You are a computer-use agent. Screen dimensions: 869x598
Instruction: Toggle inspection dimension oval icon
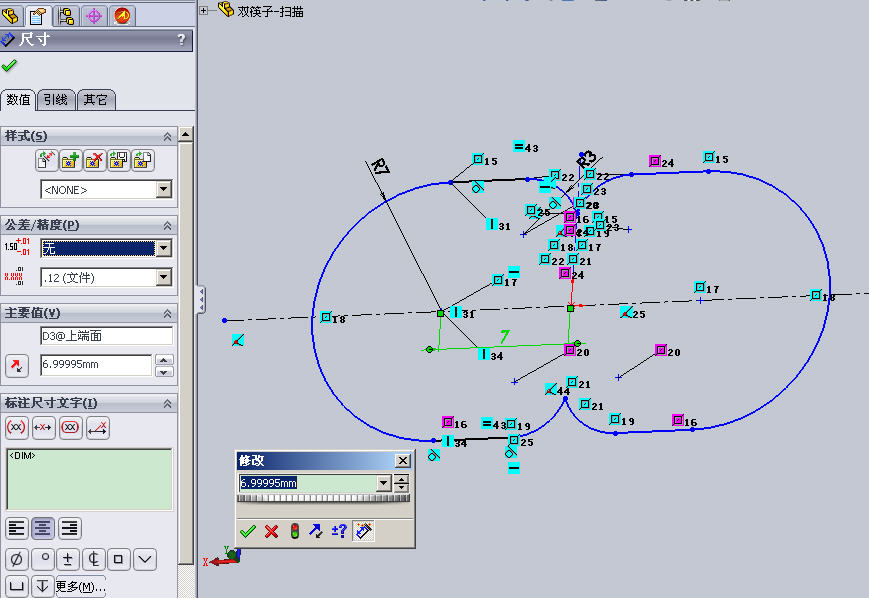(70, 427)
